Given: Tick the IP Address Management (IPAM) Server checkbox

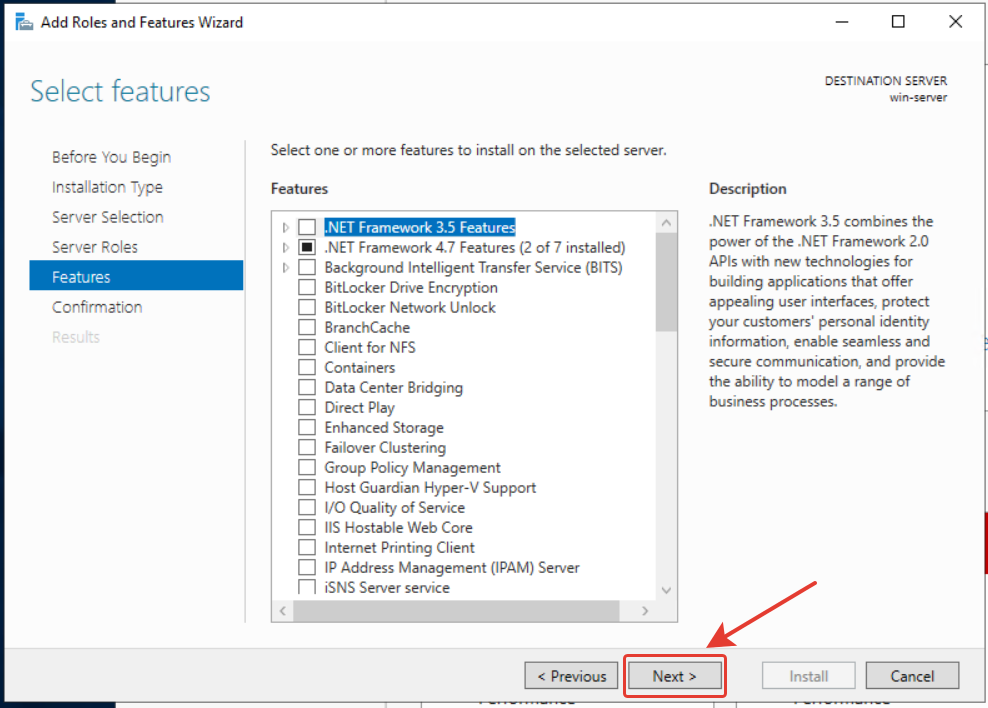Looking at the screenshot, I should pyautogui.click(x=307, y=568).
